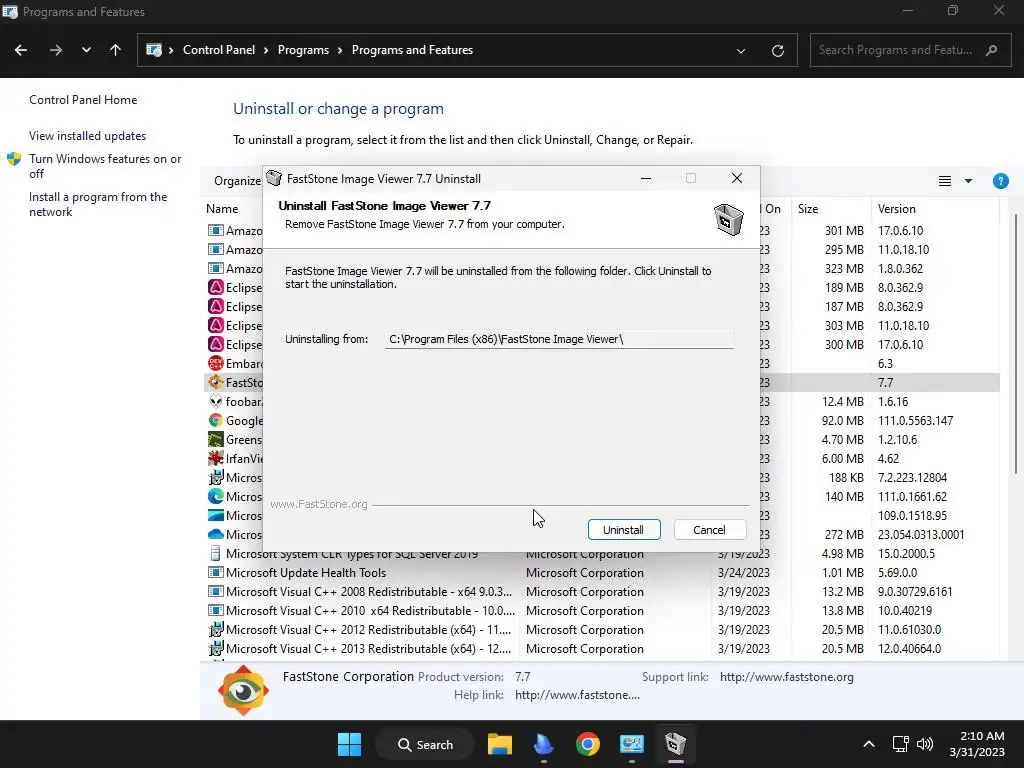Open Google Chrome from taskbar
Viewport: 1024px width, 768px height.
(x=588, y=744)
